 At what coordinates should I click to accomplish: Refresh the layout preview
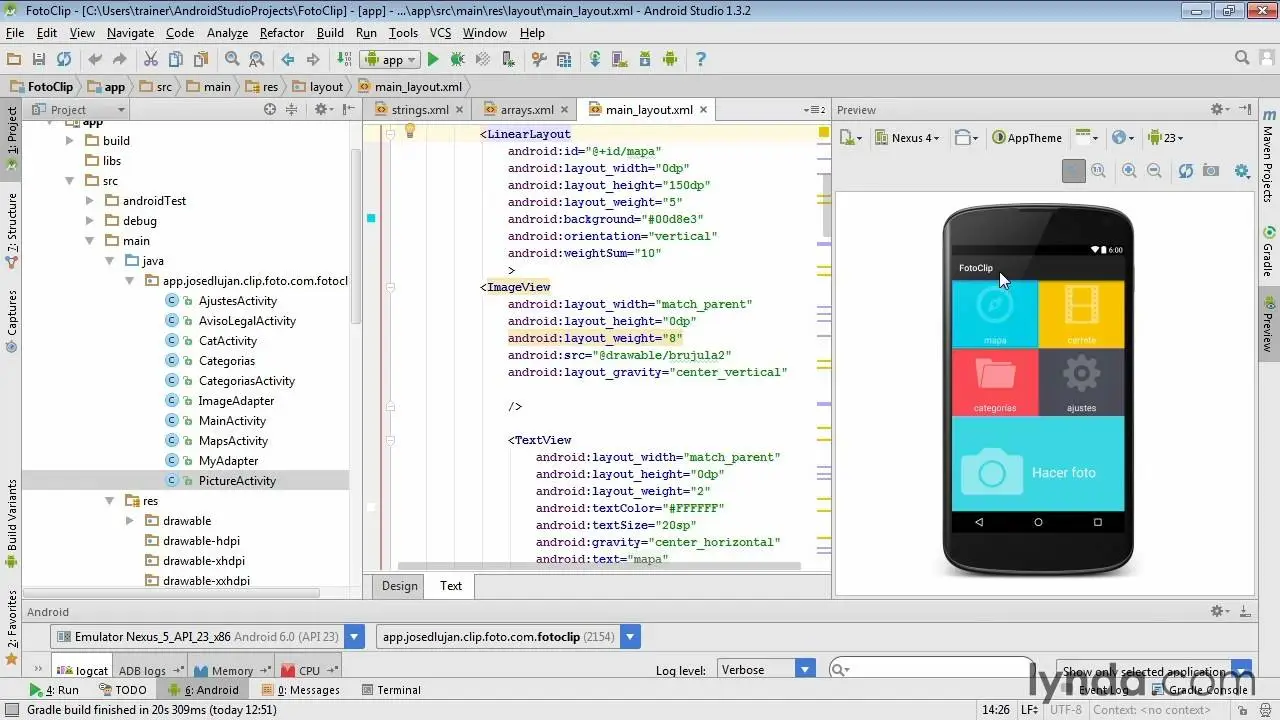point(1185,171)
